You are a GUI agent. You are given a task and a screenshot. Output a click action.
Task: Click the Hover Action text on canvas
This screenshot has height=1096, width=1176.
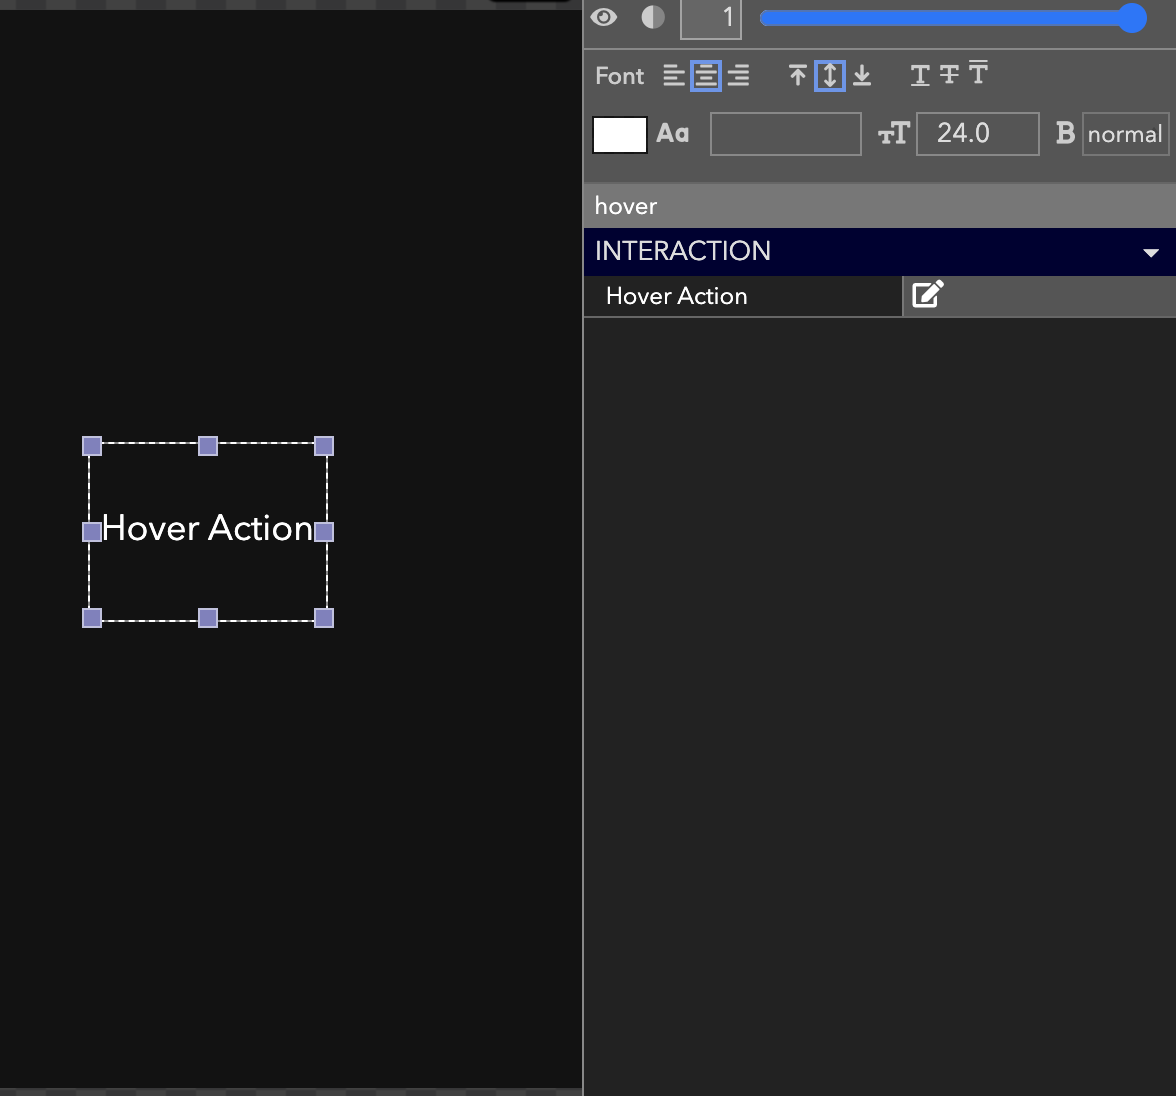(208, 528)
